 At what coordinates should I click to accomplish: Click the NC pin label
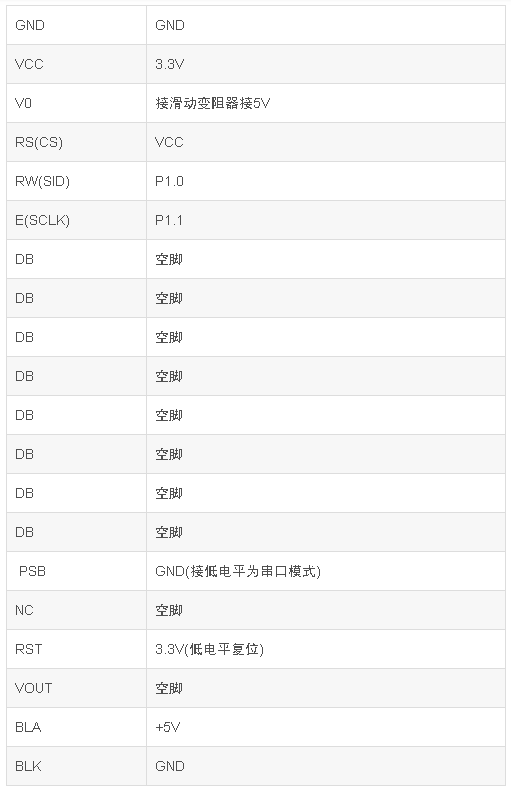click(x=24, y=610)
